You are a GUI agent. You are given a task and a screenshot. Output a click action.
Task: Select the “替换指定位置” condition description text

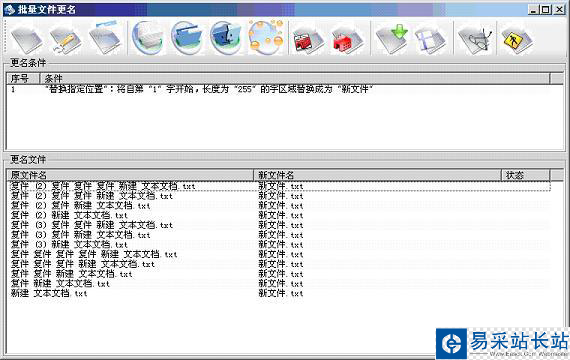pyautogui.click(x=209, y=89)
